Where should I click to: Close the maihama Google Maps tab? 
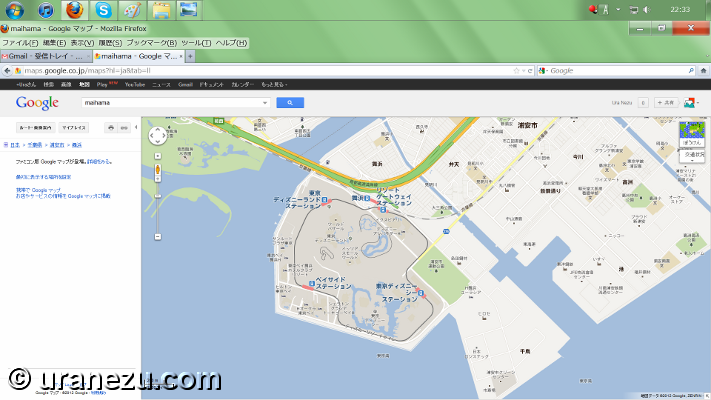[x=181, y=56]
